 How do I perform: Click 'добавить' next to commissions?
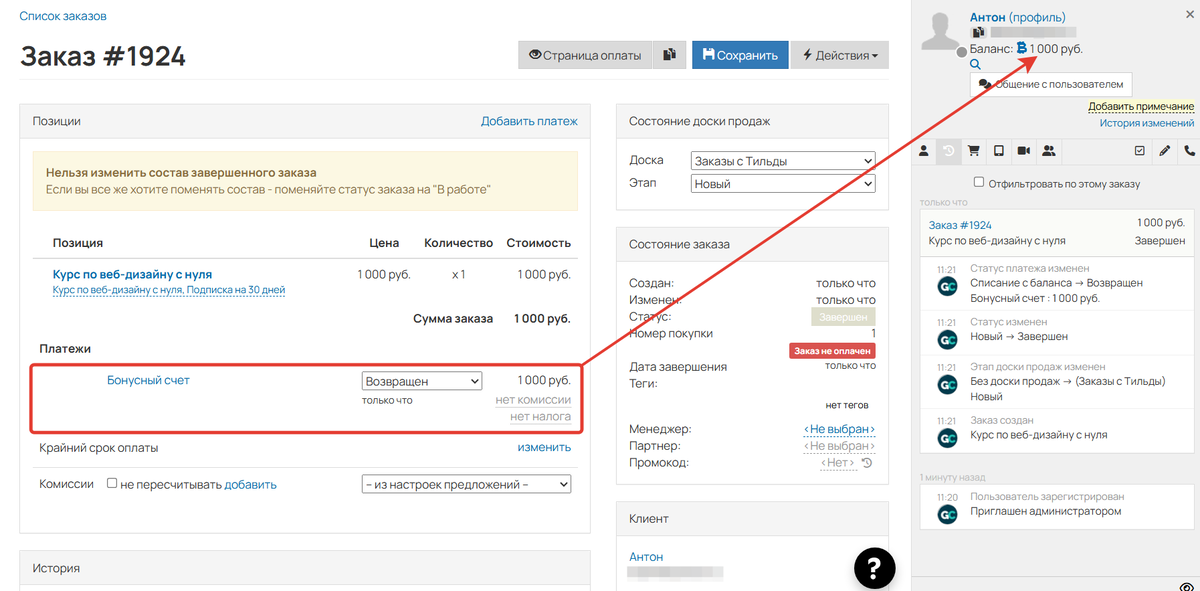pos(250,484)
